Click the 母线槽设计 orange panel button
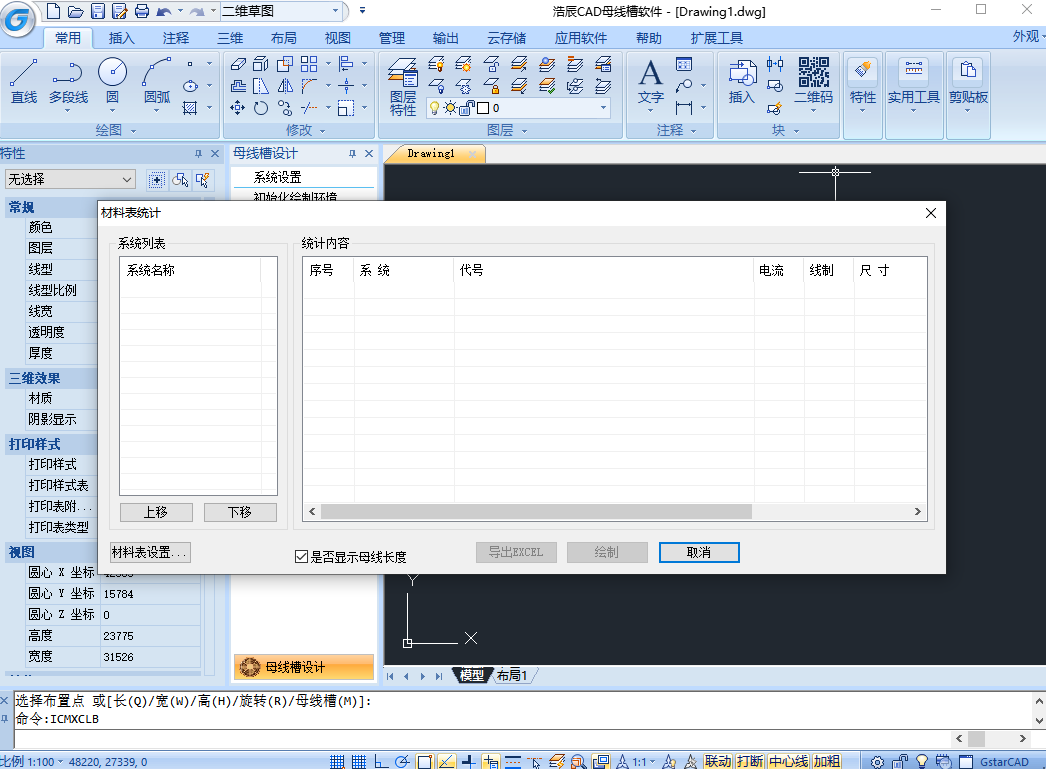Viewport: 1046px width, 769px height. tap(304, 667)
